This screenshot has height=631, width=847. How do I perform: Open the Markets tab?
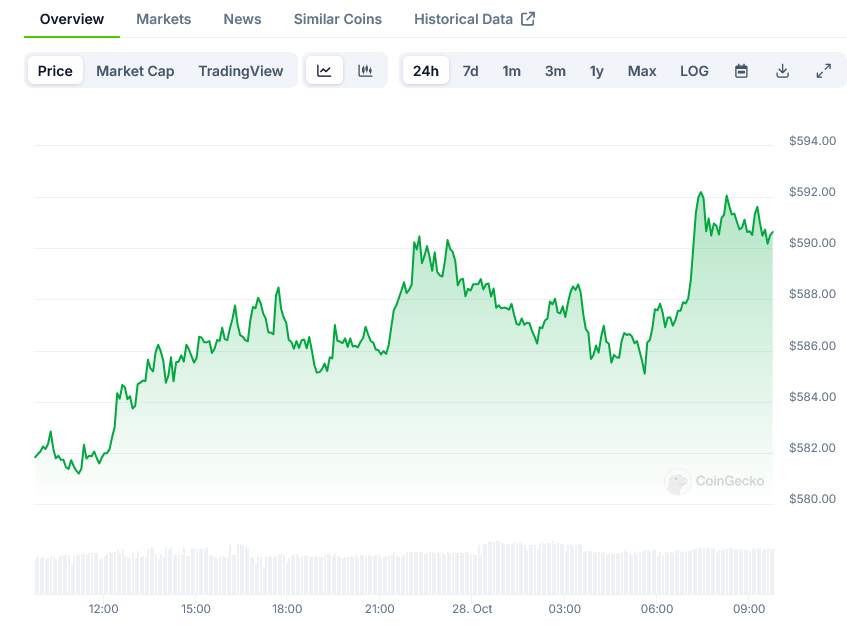pyautogui.click(x=163, y=19)
